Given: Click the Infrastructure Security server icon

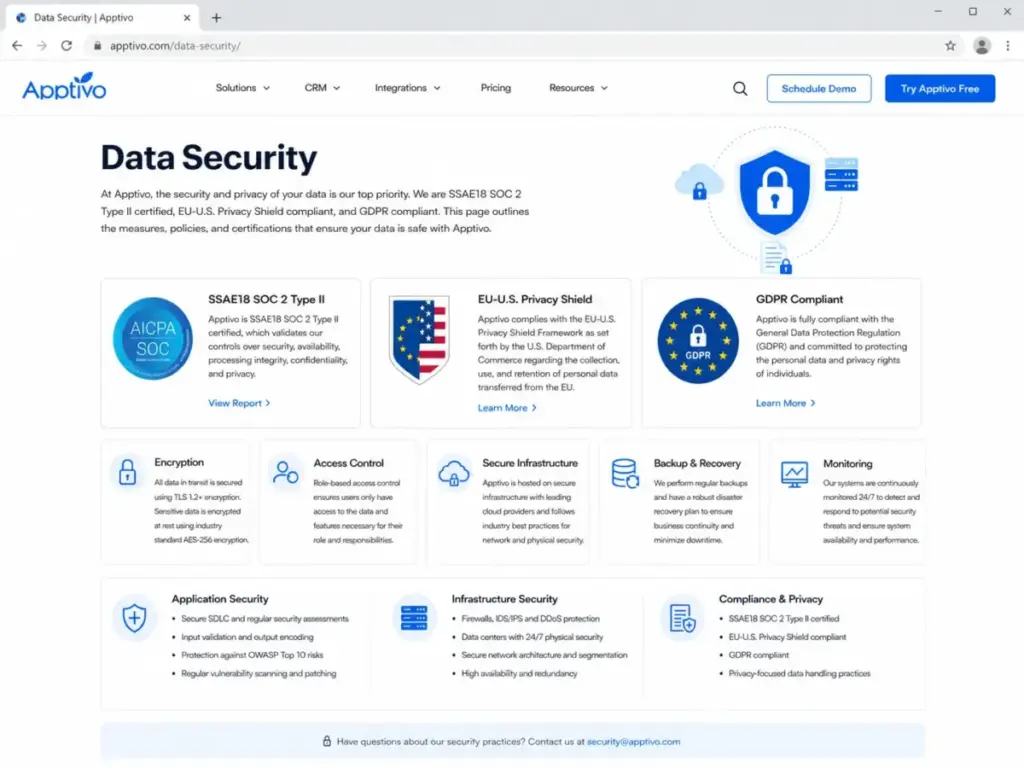Looking at the screenshot, I should tap(414, 617).
